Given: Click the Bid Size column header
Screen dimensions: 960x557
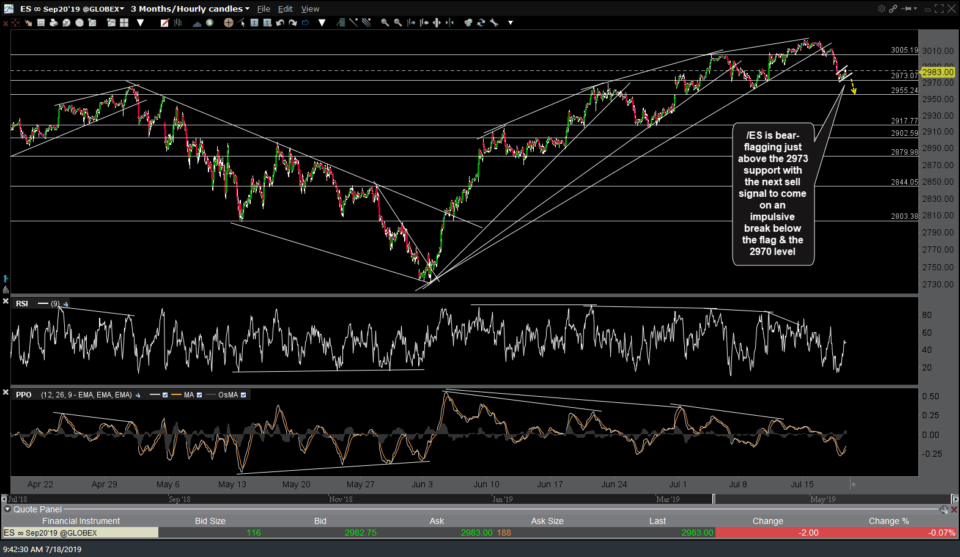Looking at the screenshot, I should click(x=210, y=521).
